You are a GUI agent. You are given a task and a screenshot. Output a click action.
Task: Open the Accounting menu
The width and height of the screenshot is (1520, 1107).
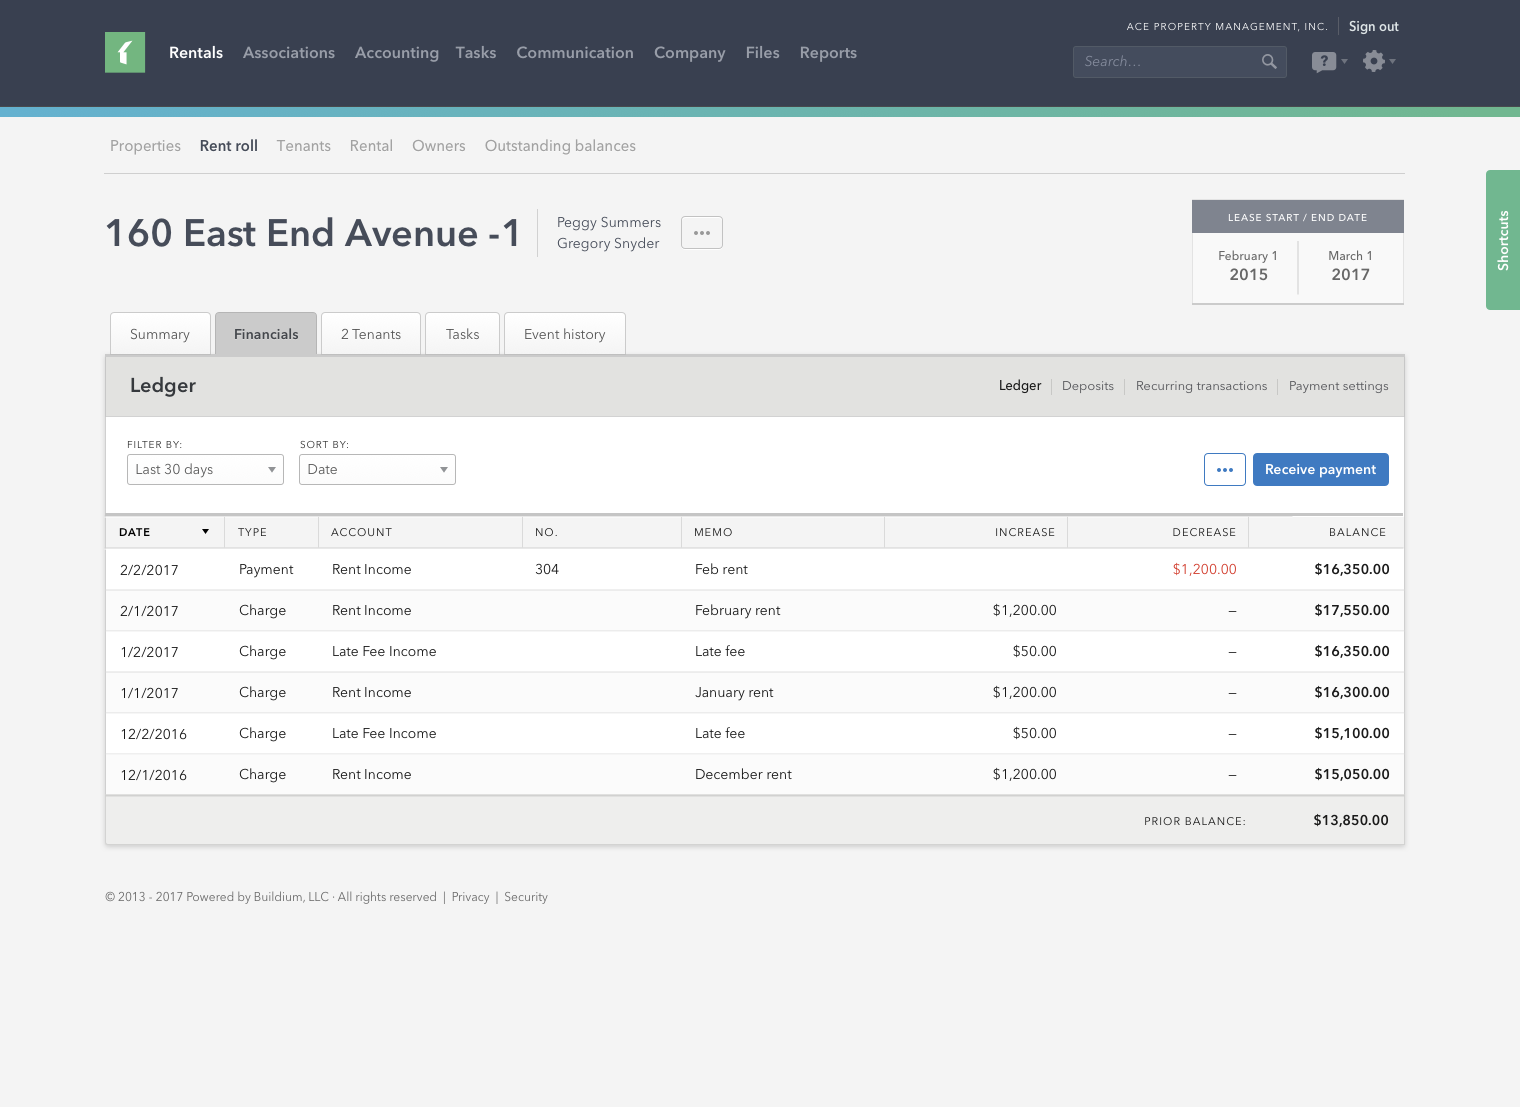point(397,53)
